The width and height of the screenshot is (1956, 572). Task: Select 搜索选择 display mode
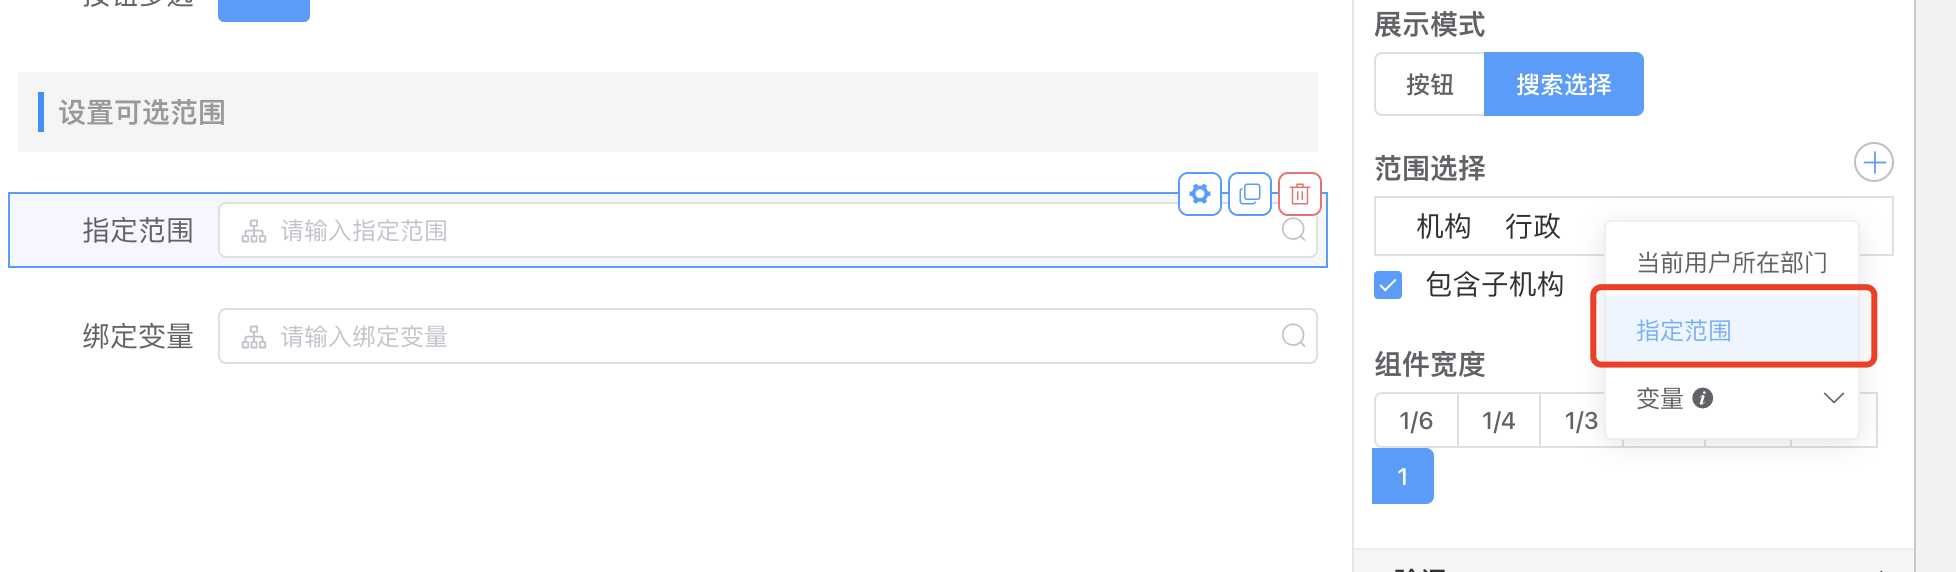click(x=1563, y=84)
